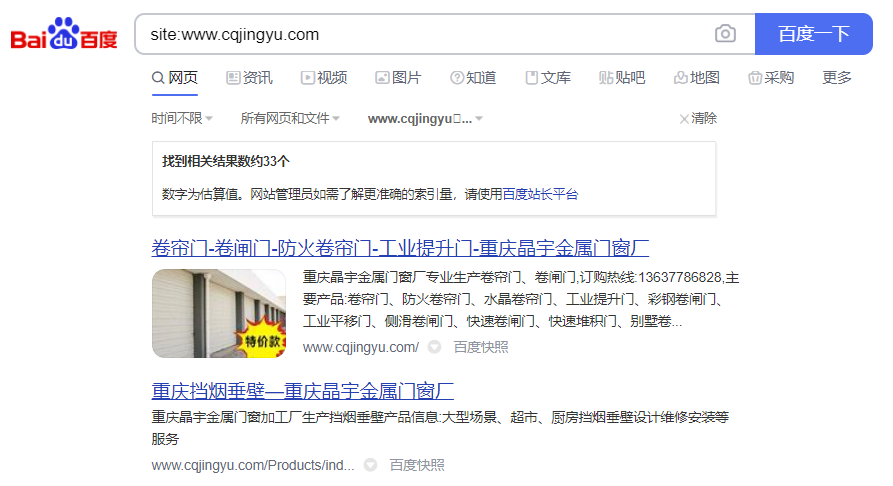Open www.cqjingyu.com/ URL link

(361, 347)
